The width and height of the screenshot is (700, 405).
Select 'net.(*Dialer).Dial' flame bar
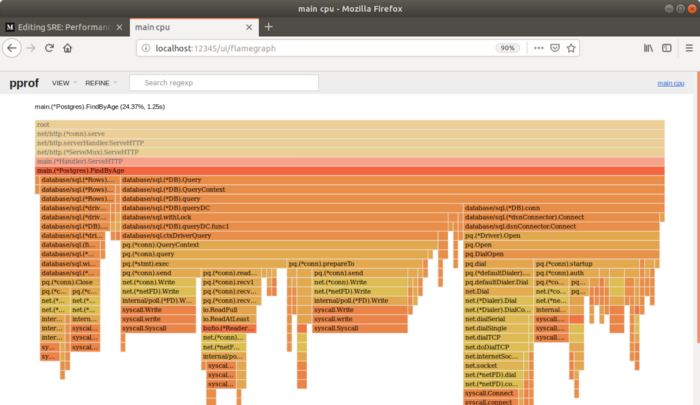point(498,301)
